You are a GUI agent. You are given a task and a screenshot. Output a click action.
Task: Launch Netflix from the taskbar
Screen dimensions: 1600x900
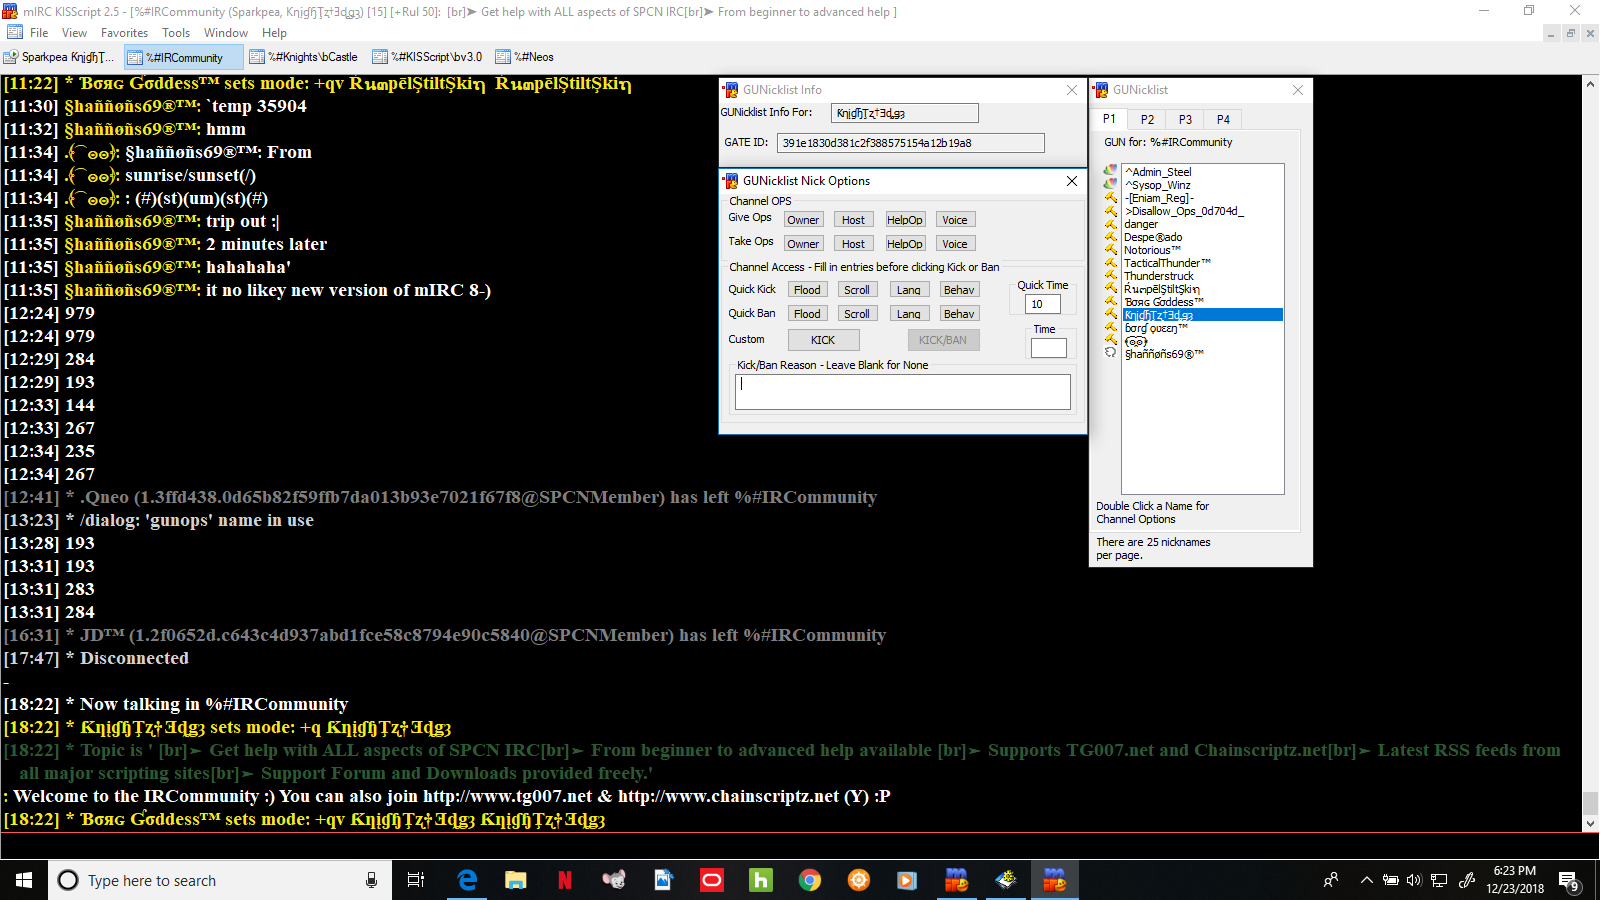(x=565, y=880)
